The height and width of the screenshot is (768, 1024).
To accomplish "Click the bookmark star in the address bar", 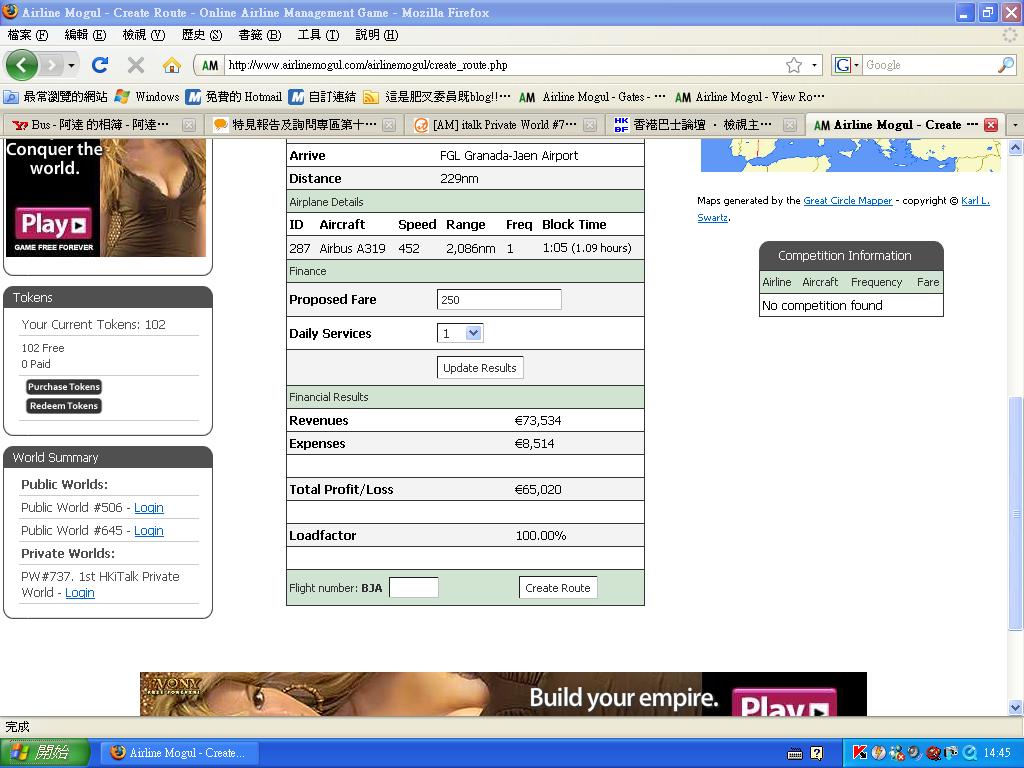I will 794,65.
